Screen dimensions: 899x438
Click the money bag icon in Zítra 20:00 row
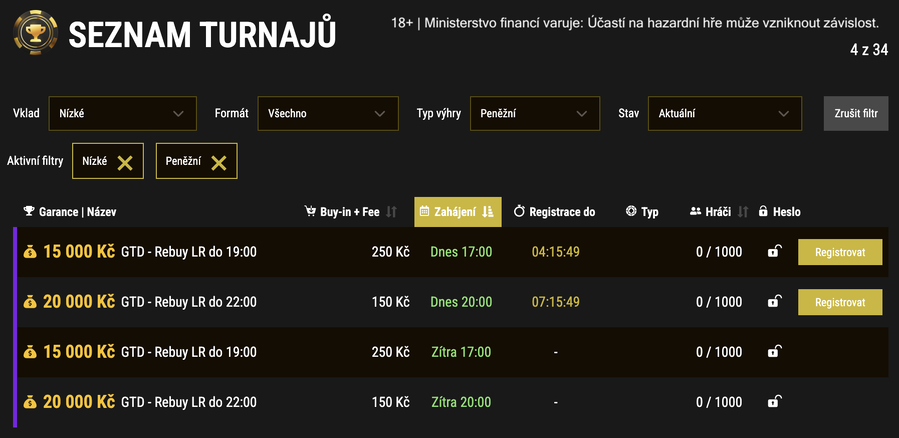(x=30, y=402)
